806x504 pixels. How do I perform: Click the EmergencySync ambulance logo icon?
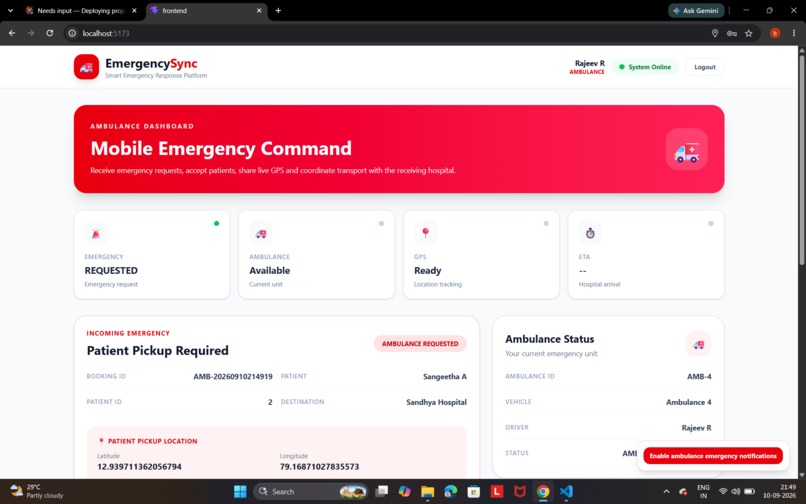(86, 67)
